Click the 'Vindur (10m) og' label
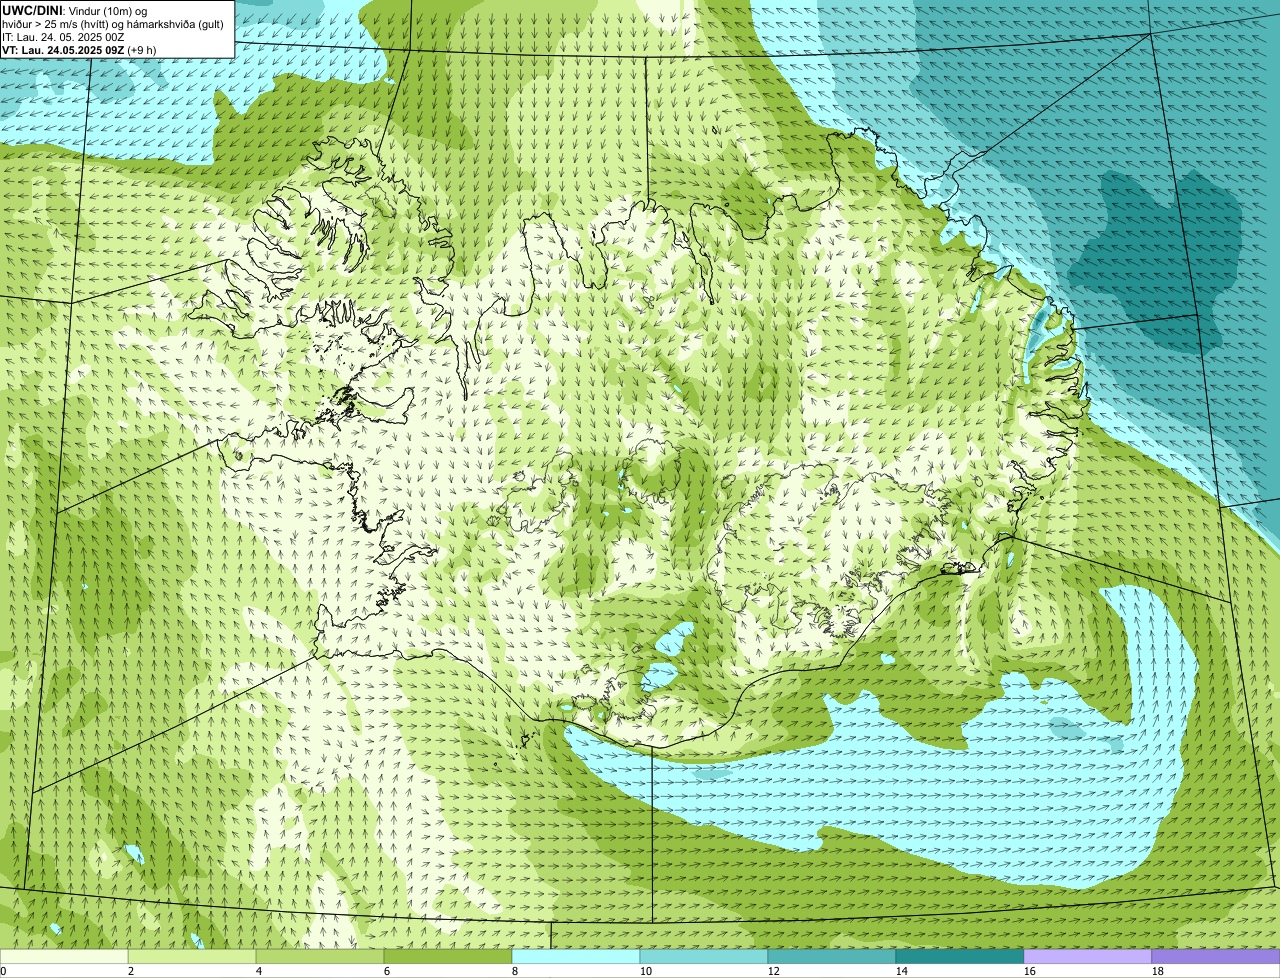 click(107, 11)
